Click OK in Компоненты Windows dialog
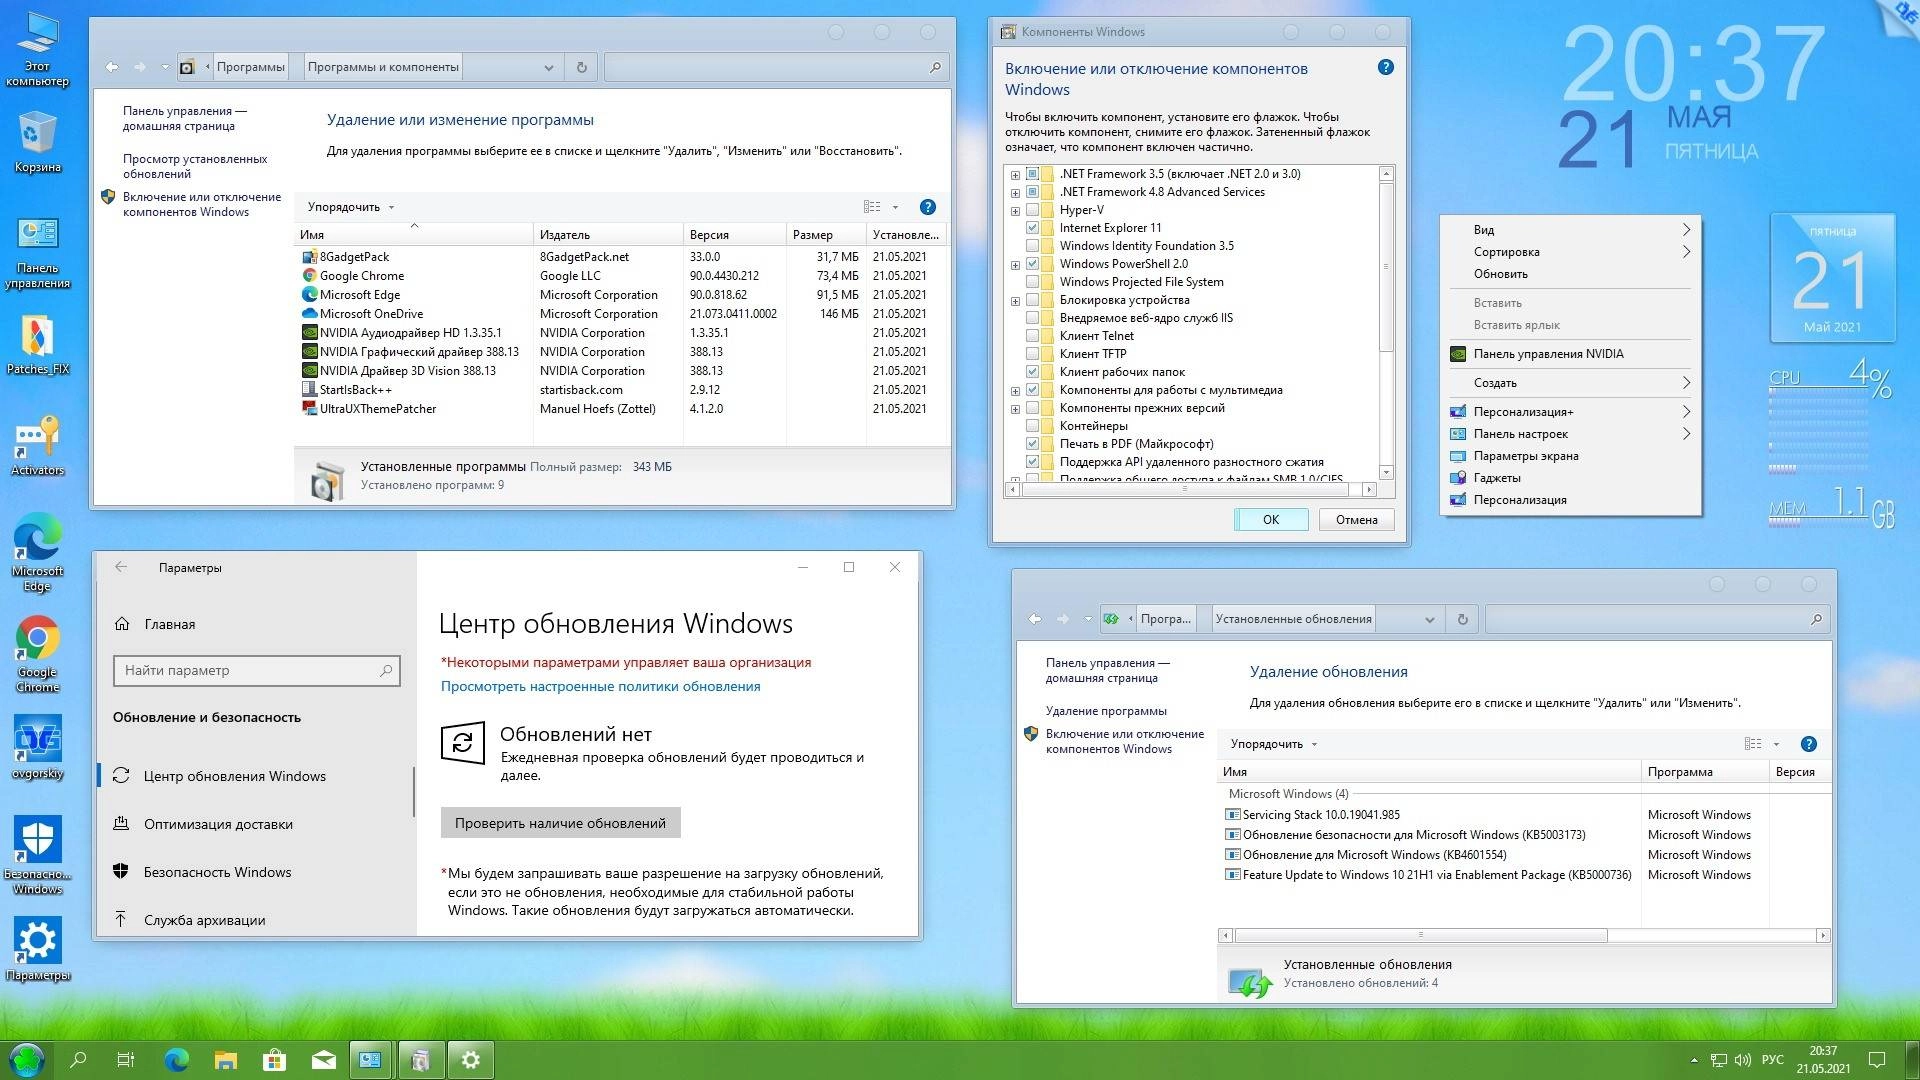This screenshot has width=1920, height=1080. point(1271,520)
